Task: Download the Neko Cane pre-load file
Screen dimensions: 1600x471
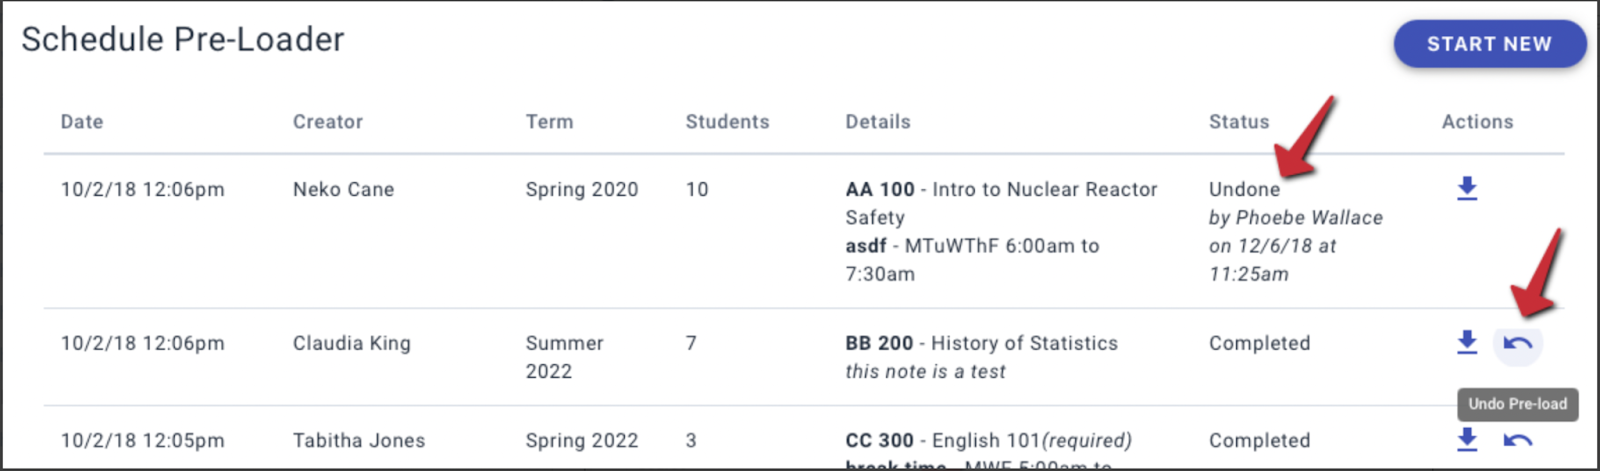Action: point(1467,188)
